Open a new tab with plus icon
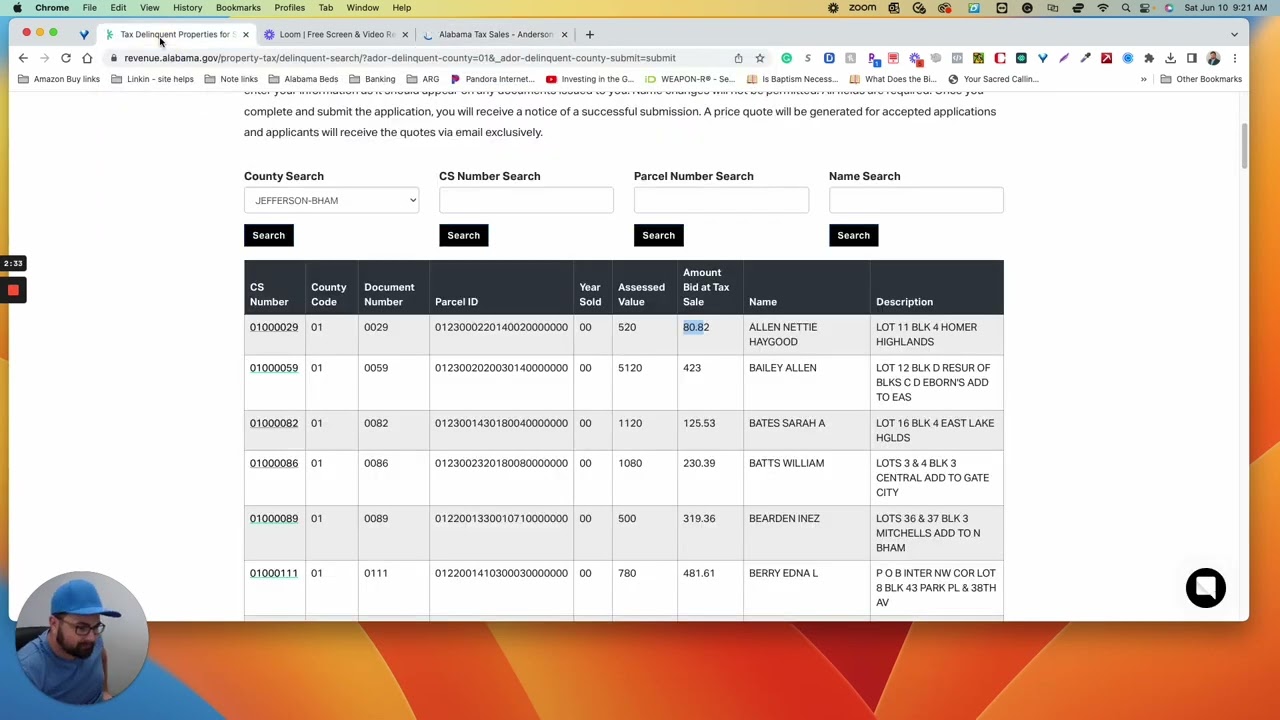 coord(589,34)
